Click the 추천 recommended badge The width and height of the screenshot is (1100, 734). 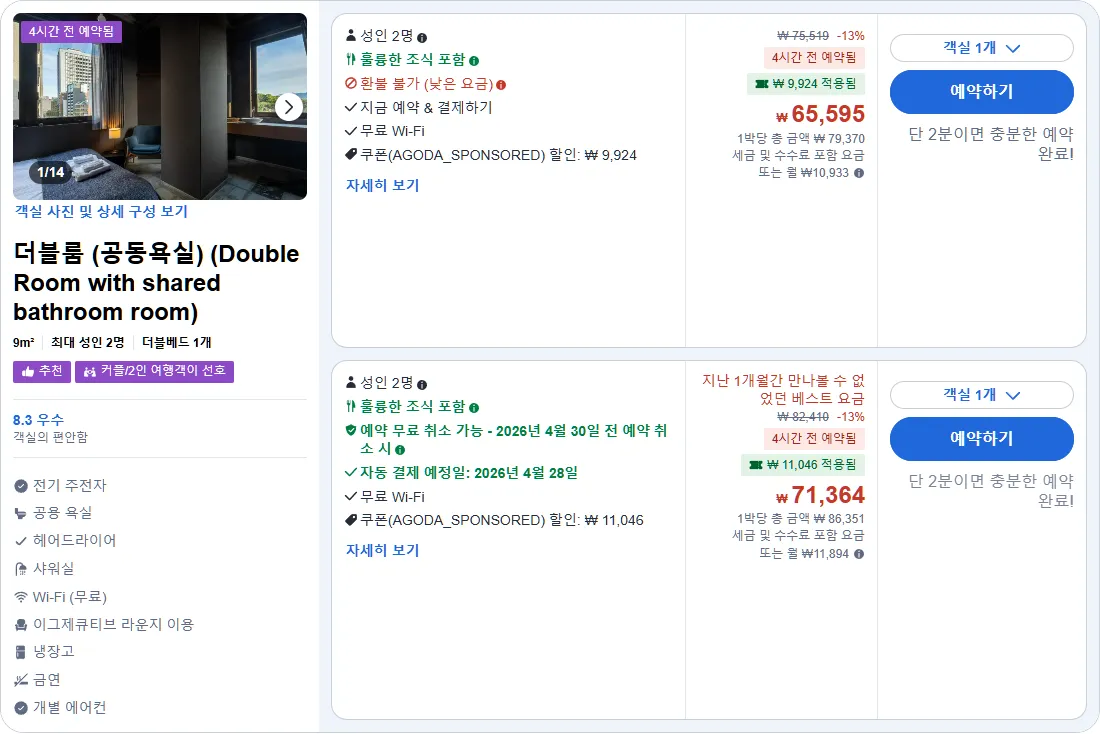(x=42, y=371)
